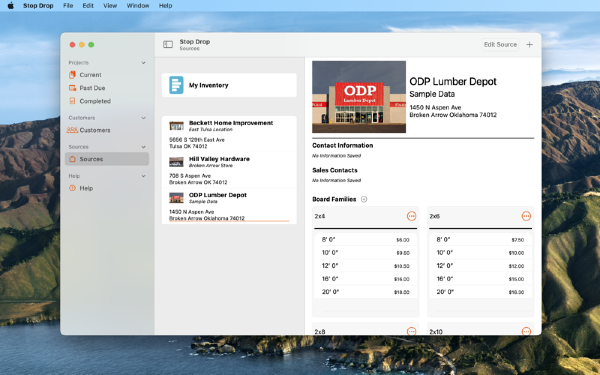Click ODP Lumber Depot list thumbnail

(176, 198)
